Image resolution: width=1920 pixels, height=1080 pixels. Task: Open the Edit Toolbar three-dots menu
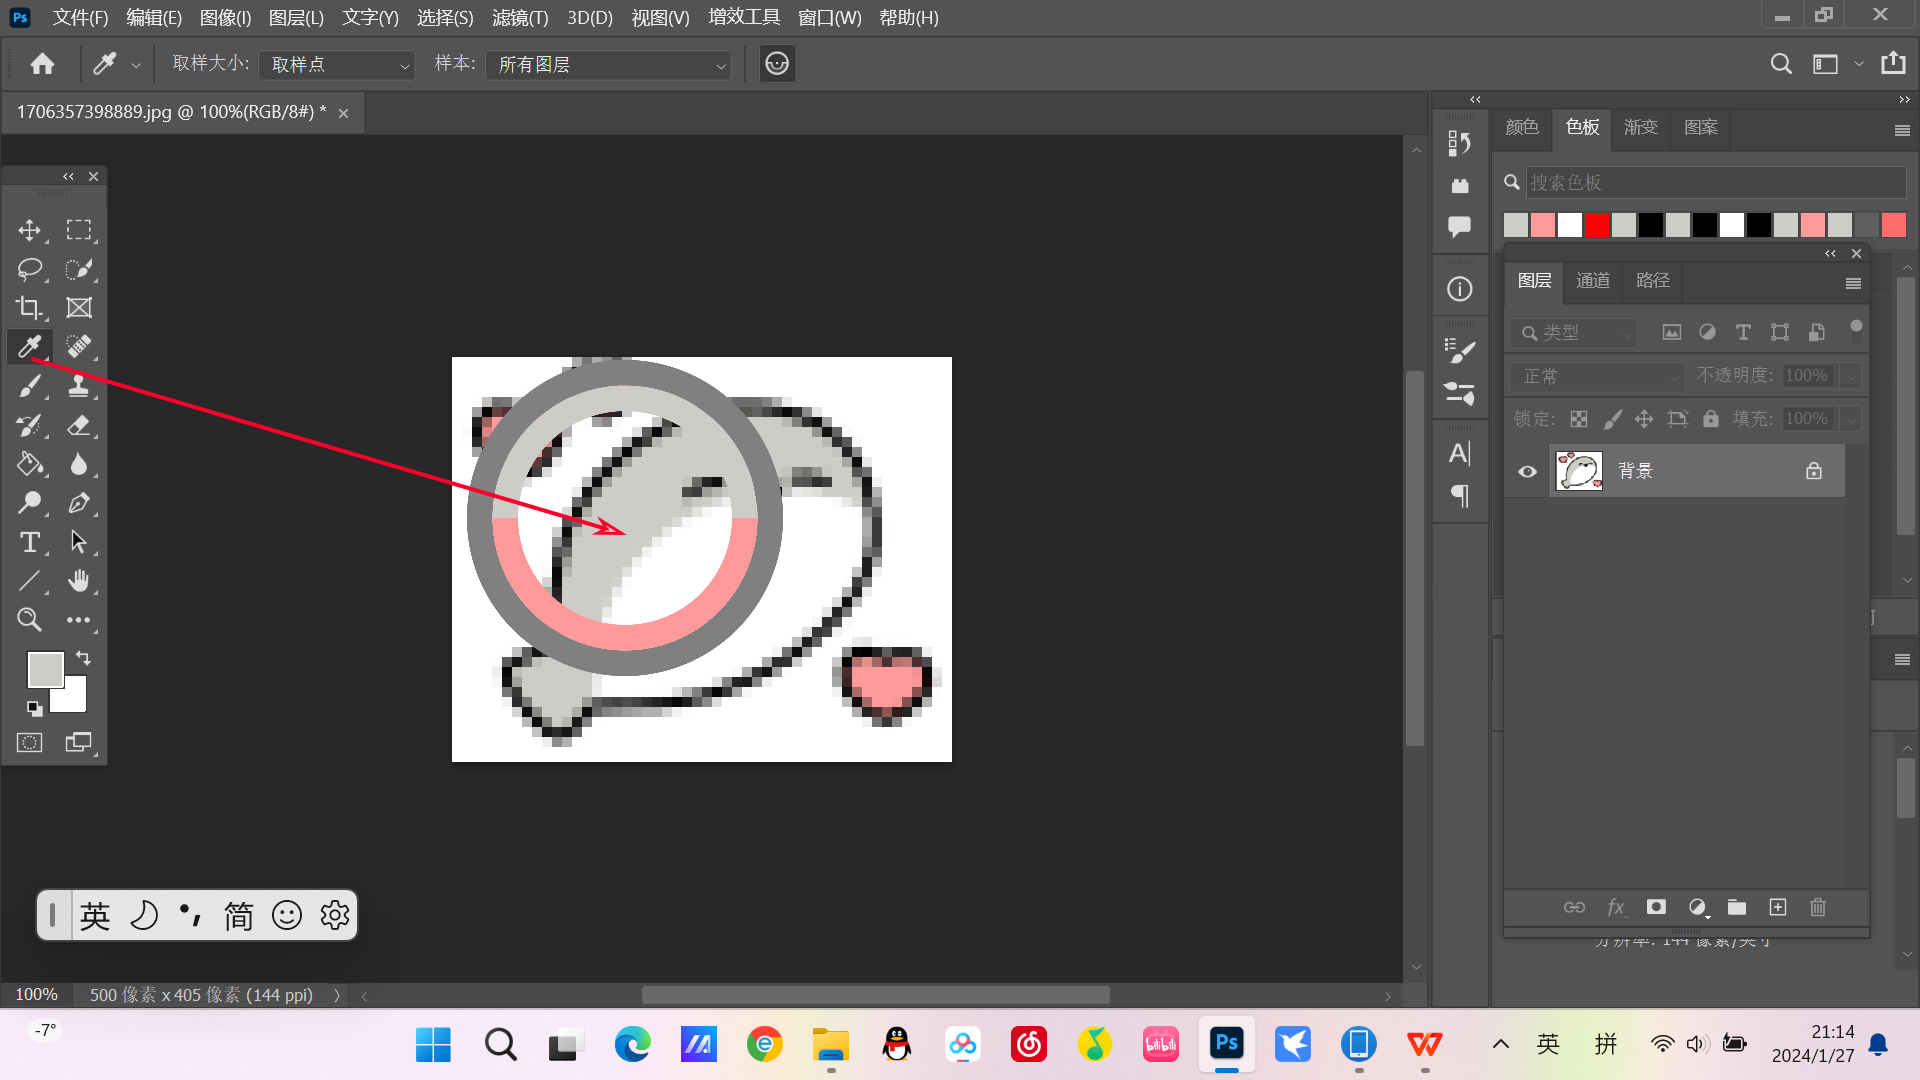tap(79, 620)
